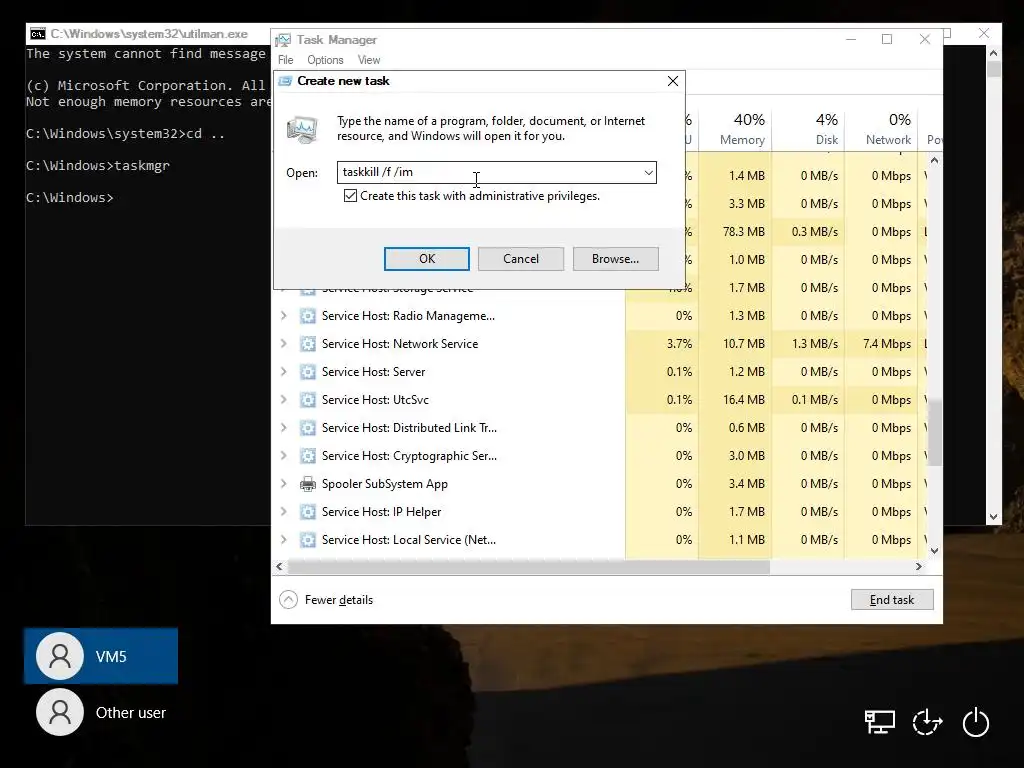Open the Ease of Access icon on the login screen
The height and width of the screenshot is (768, 1024).
(927, 722)
